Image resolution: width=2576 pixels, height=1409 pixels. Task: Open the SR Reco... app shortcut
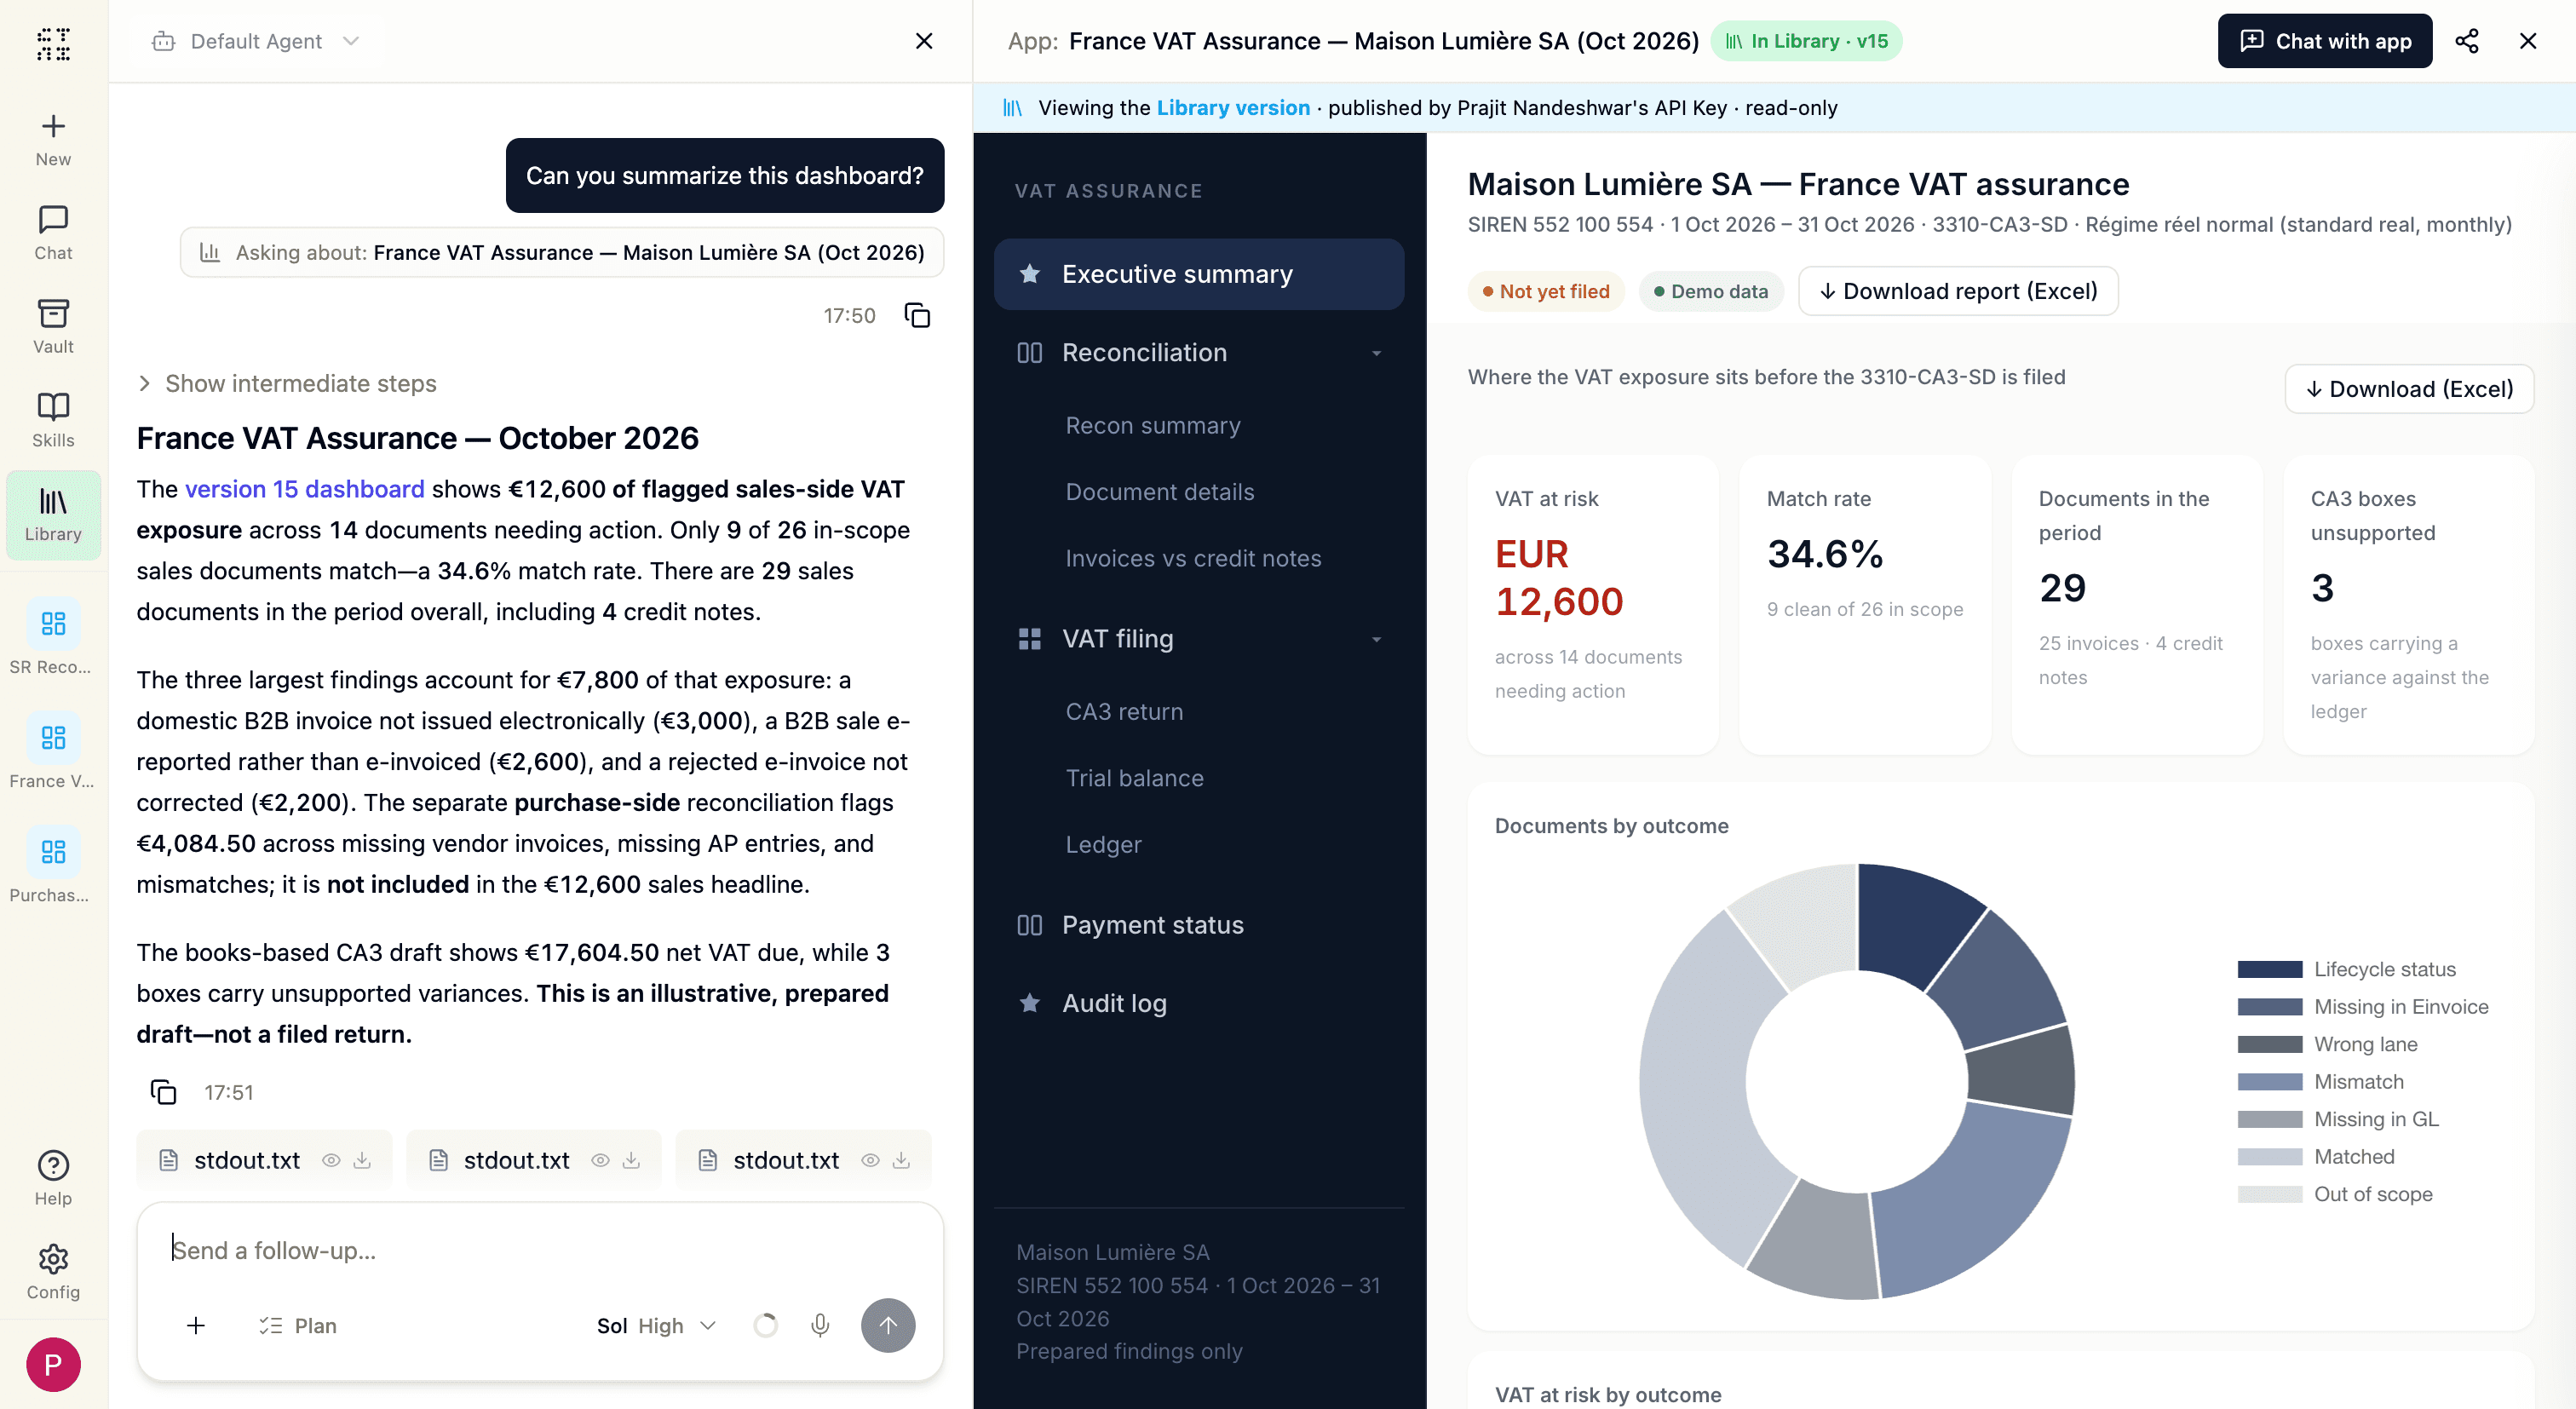[53, 637]
